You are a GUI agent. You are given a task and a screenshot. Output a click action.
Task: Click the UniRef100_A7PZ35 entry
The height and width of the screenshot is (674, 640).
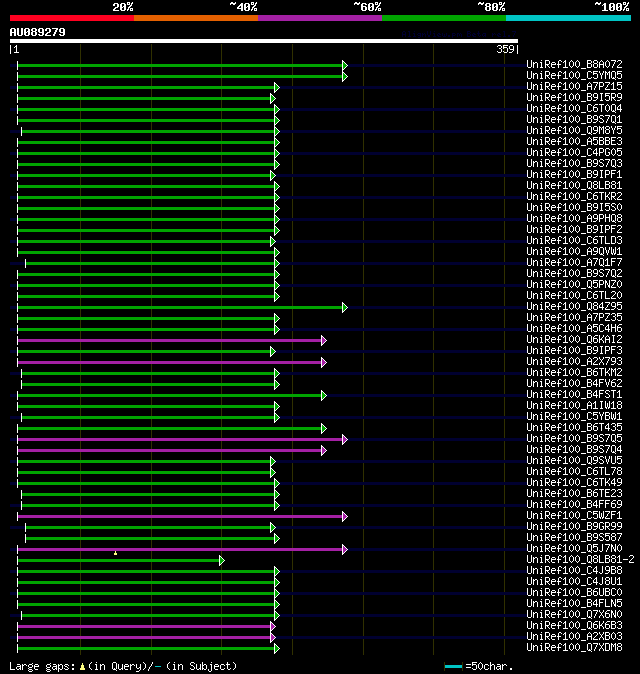[x=574, y=317]
